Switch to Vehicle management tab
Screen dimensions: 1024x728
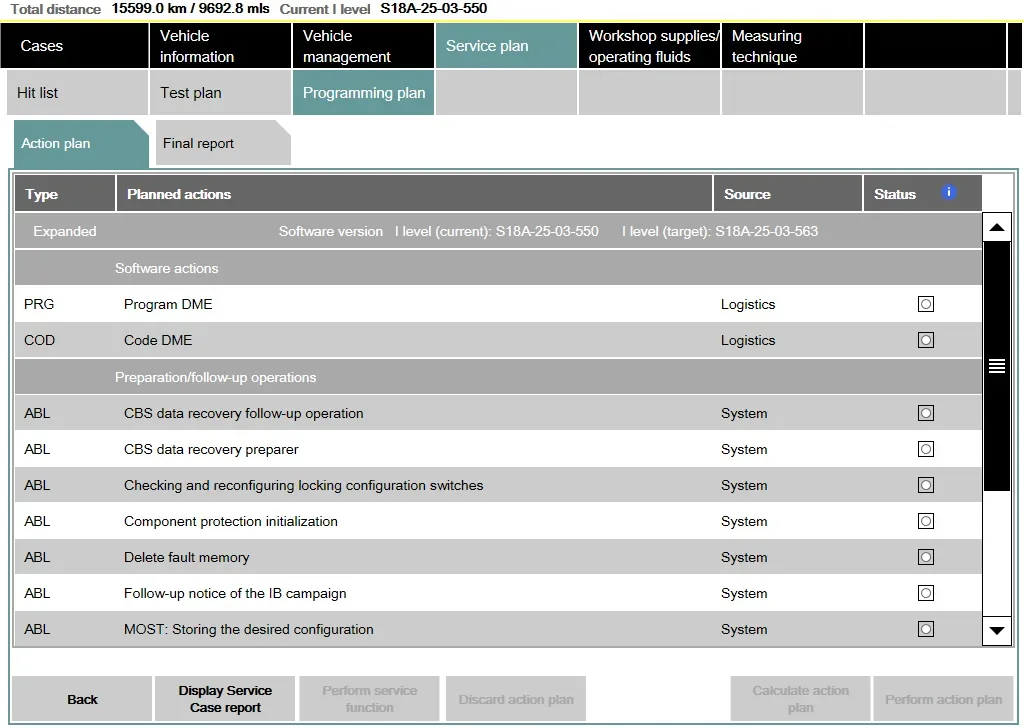[x=363, y=46]
